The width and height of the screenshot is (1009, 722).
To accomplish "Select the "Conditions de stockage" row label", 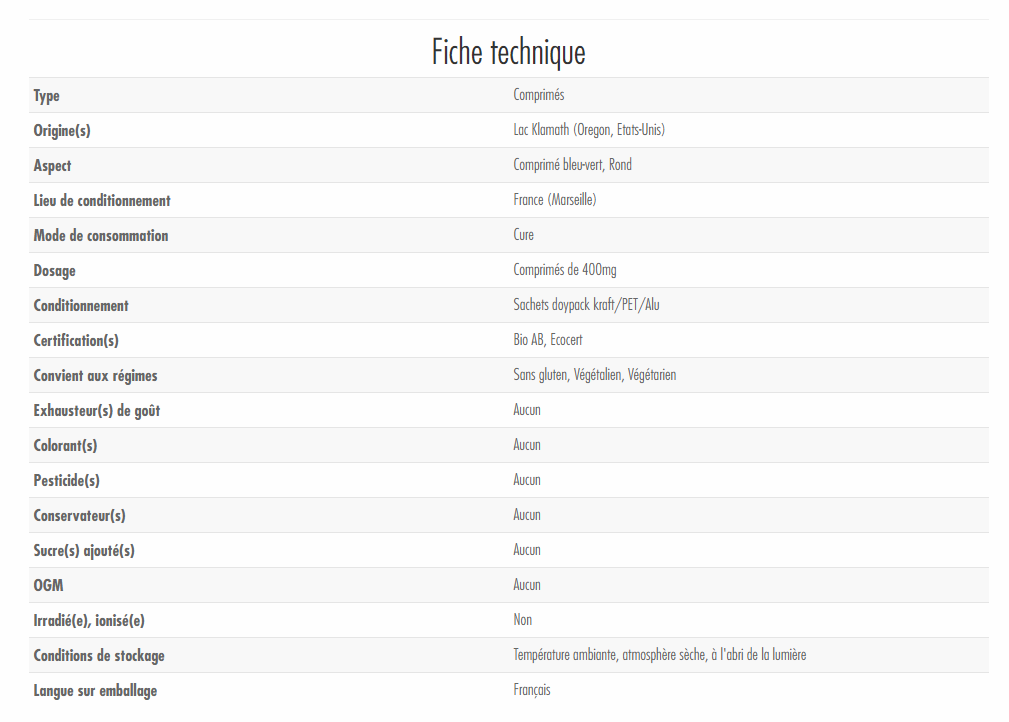I will click(x=99, y=655).
